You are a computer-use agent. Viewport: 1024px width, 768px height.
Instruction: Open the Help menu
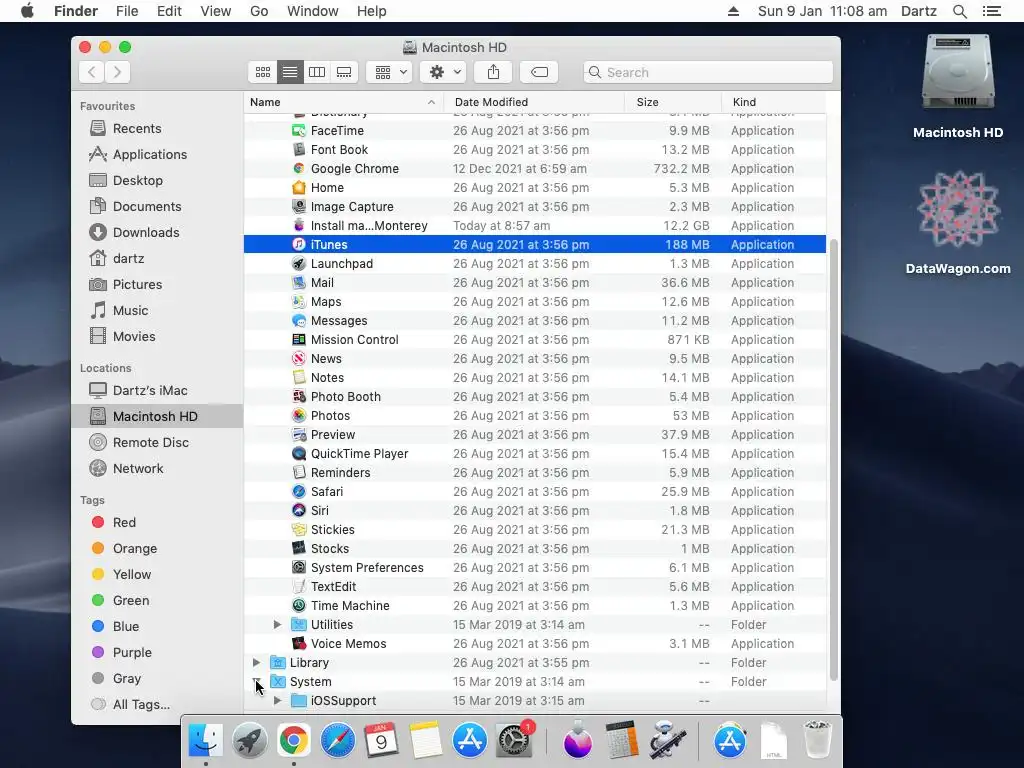point(372,11)
